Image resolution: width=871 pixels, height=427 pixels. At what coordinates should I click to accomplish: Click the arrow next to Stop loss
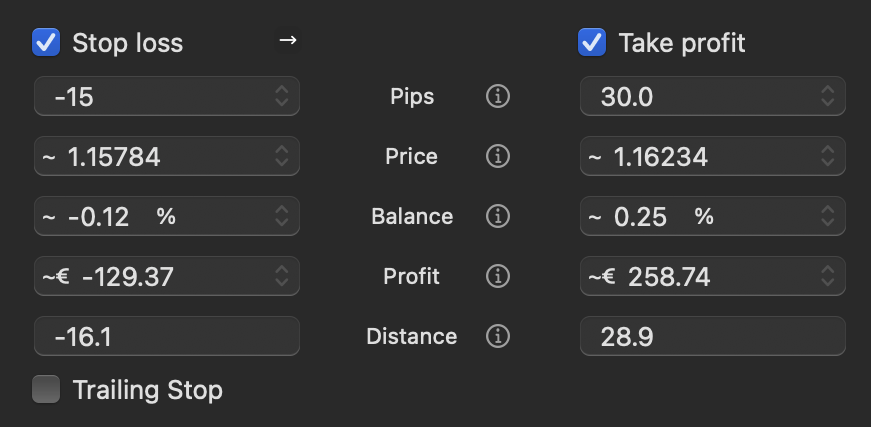click(288, 41)
